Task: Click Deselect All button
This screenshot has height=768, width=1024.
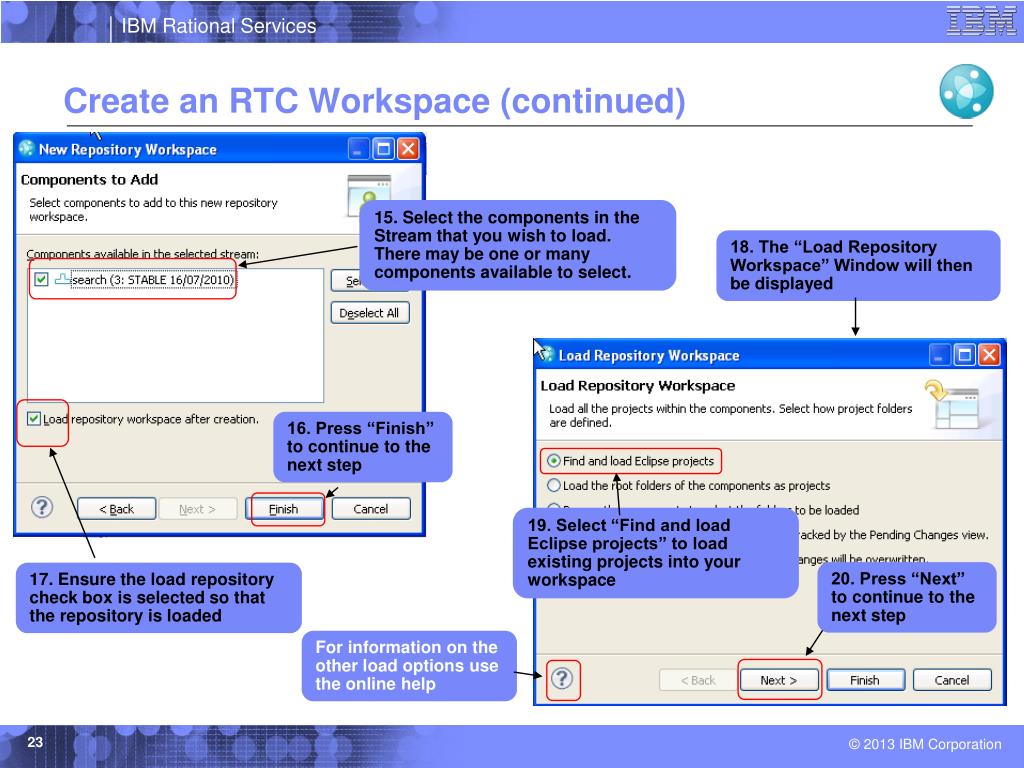Action: [x=370, y=313]
